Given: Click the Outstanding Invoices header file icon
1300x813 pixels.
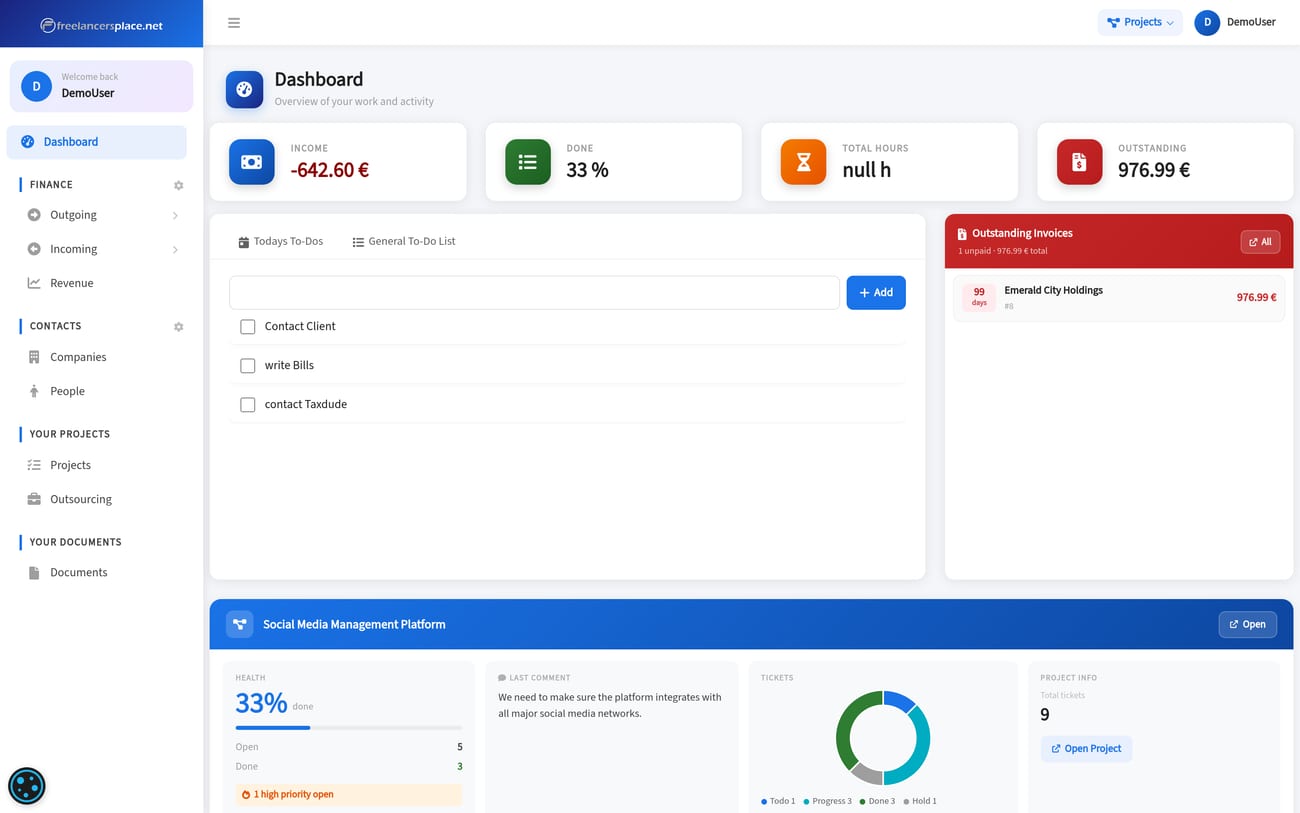Looking at the screenshot, I should pos(962,234).
